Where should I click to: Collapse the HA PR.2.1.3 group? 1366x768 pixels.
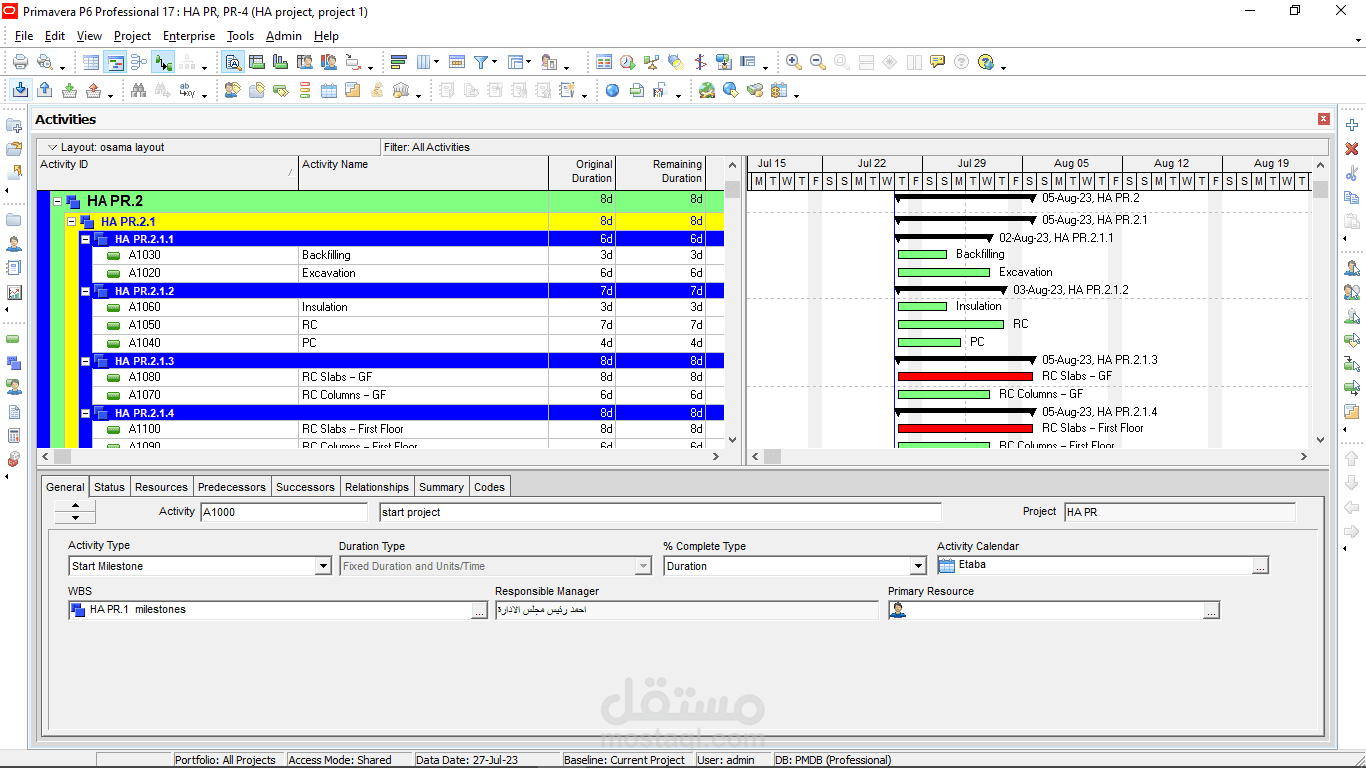[86, 361]
